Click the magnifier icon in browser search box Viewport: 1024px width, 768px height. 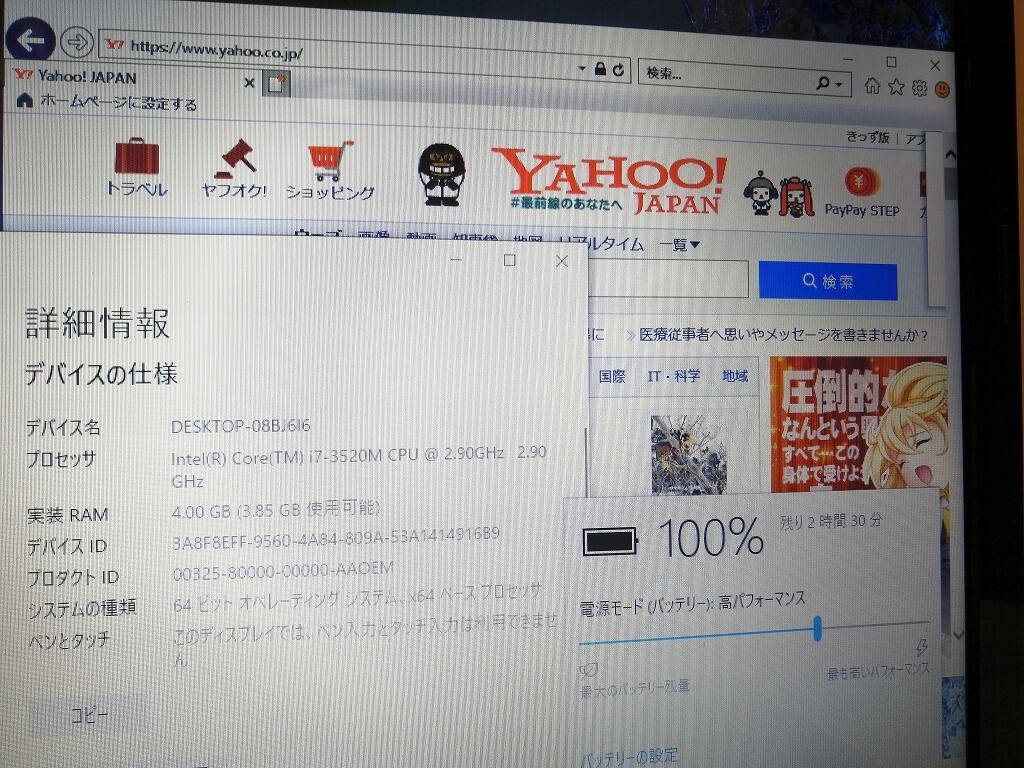[x=824, y=83]
